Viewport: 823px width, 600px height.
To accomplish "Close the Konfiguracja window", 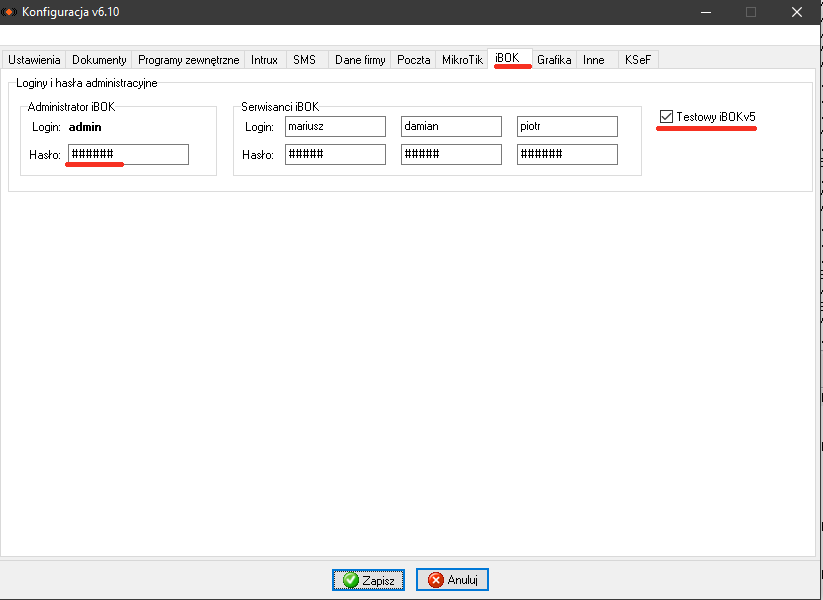I will coord(796,13).
